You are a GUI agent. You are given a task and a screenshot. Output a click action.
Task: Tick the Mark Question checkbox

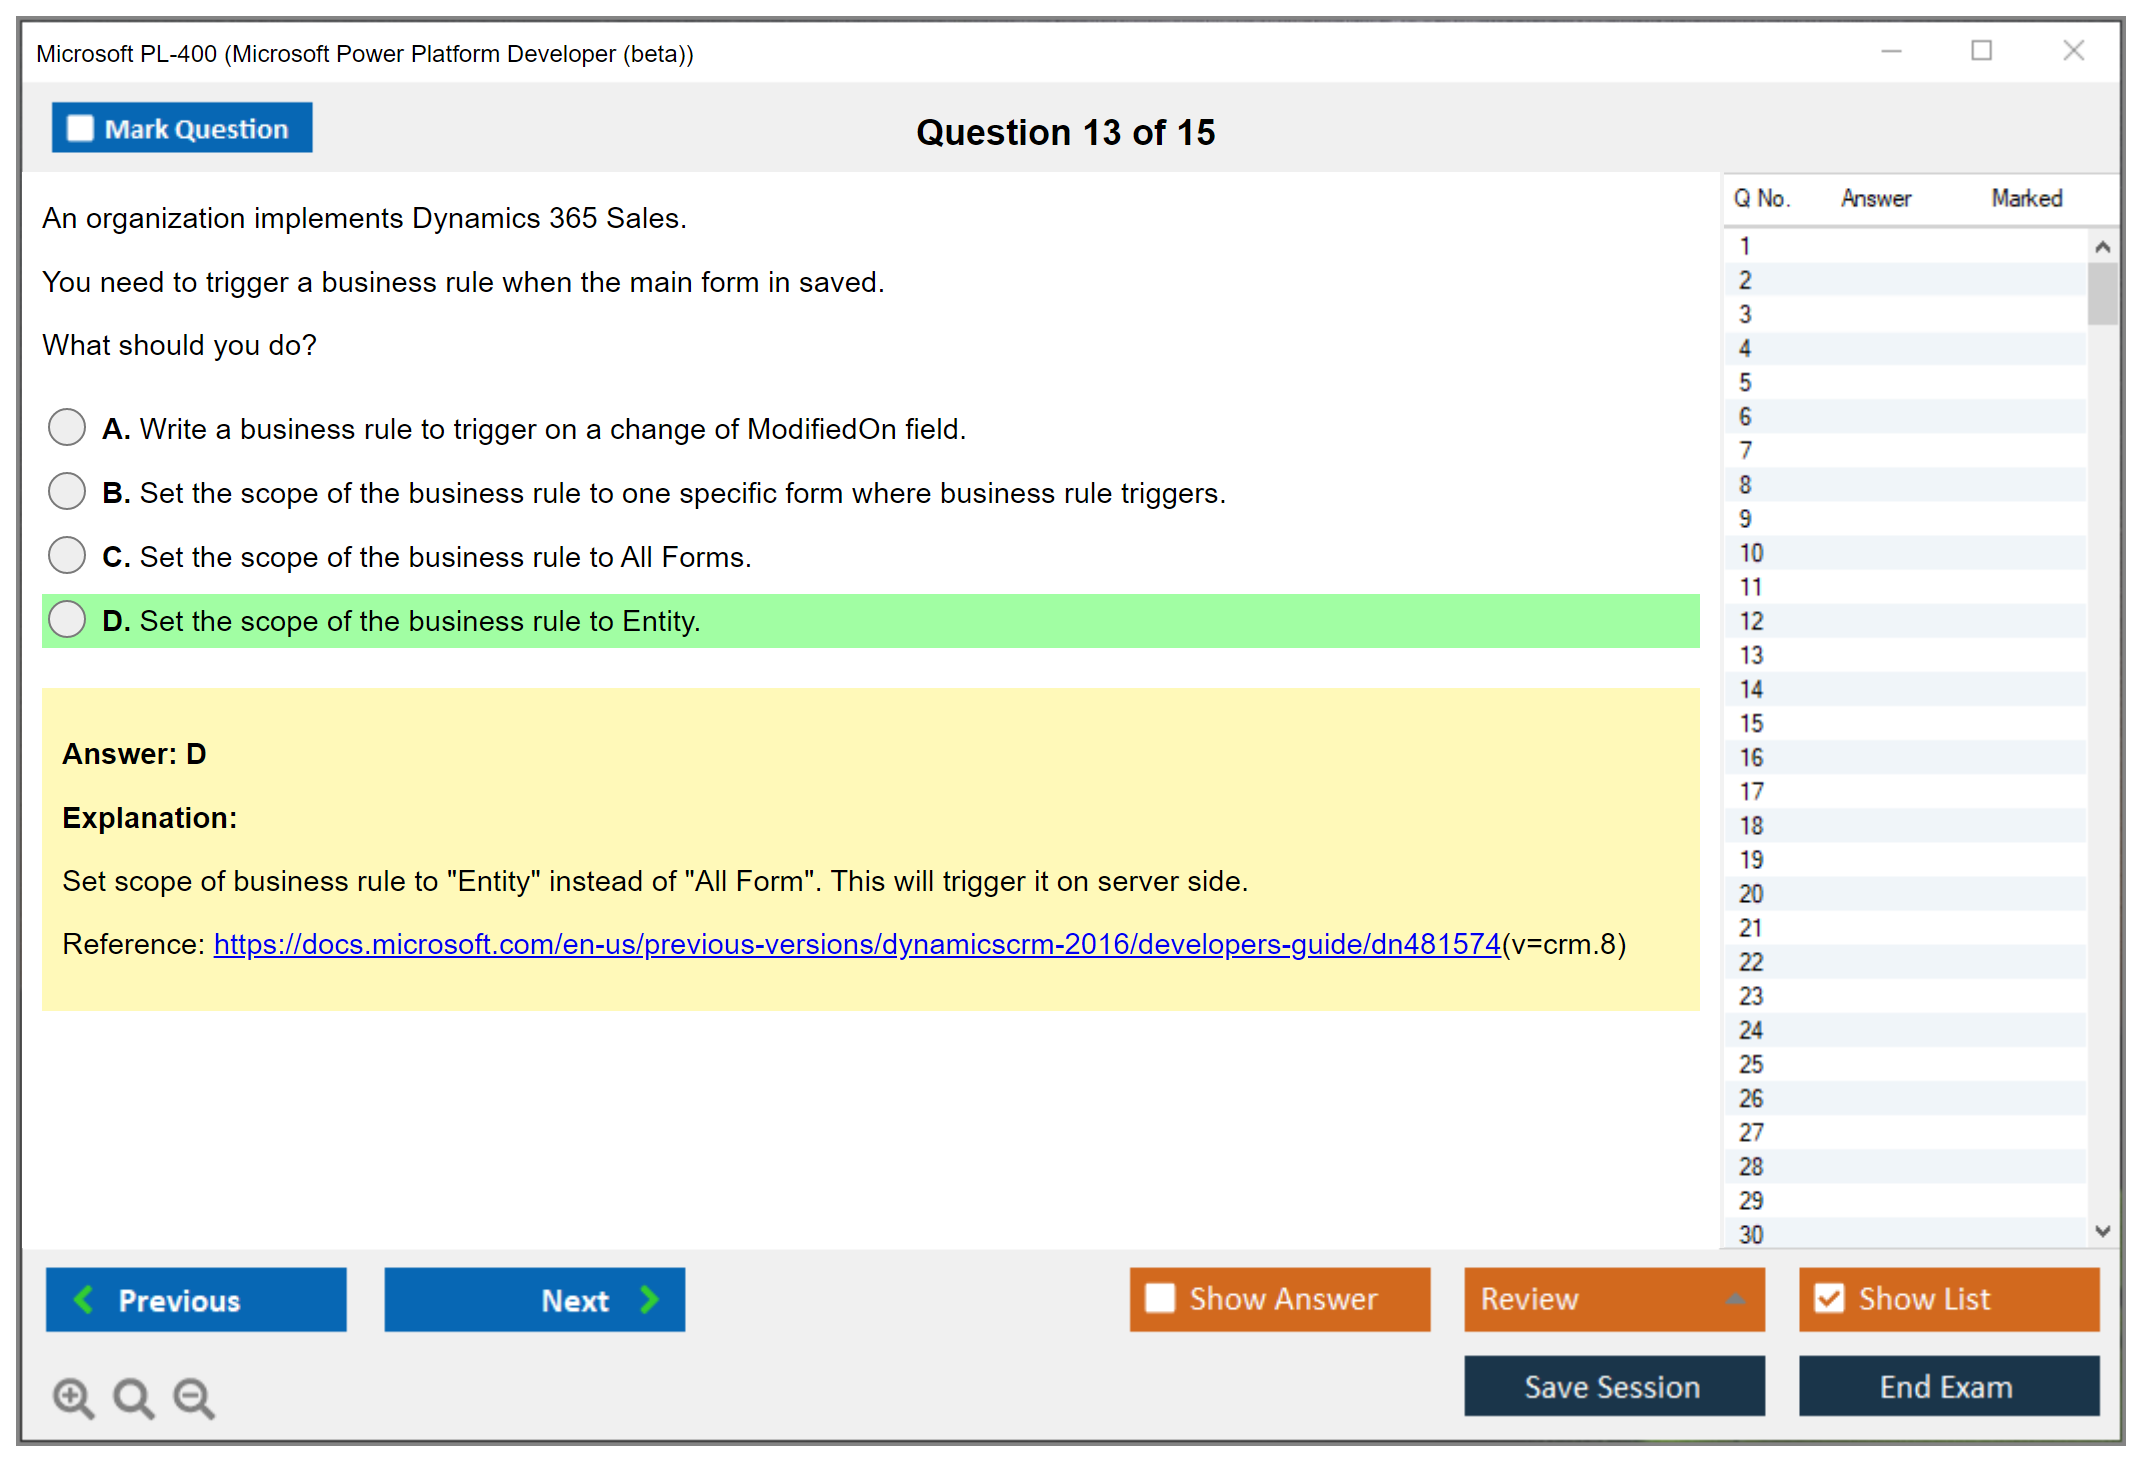pyautogui.click(x=80, y=128)
